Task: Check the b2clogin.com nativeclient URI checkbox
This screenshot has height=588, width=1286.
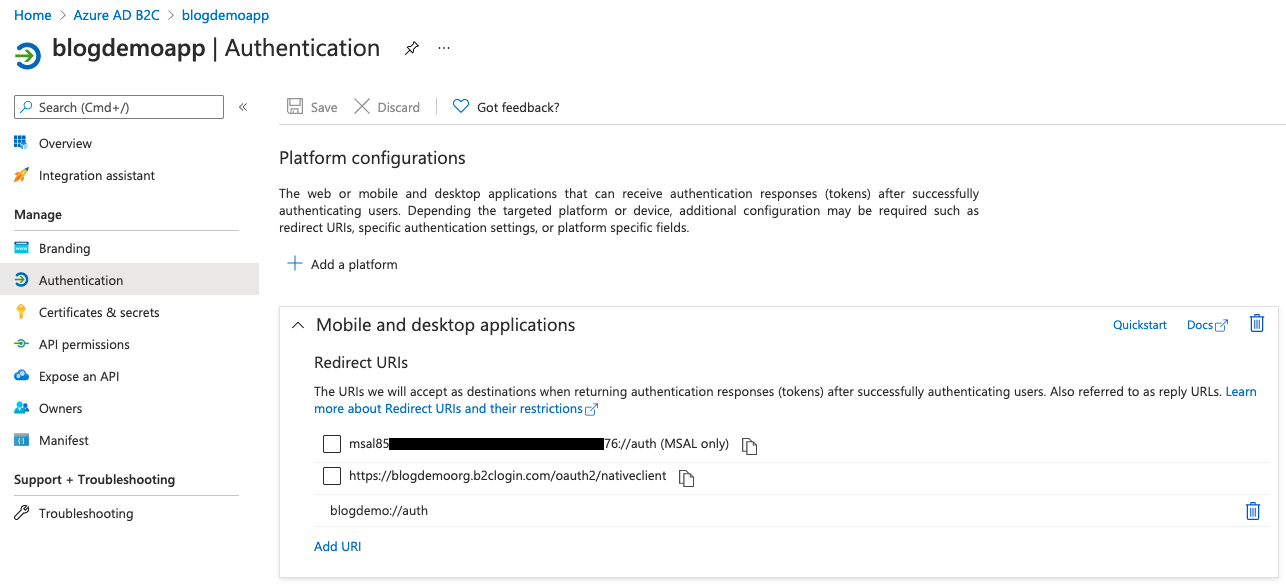Action: [332, 476]
